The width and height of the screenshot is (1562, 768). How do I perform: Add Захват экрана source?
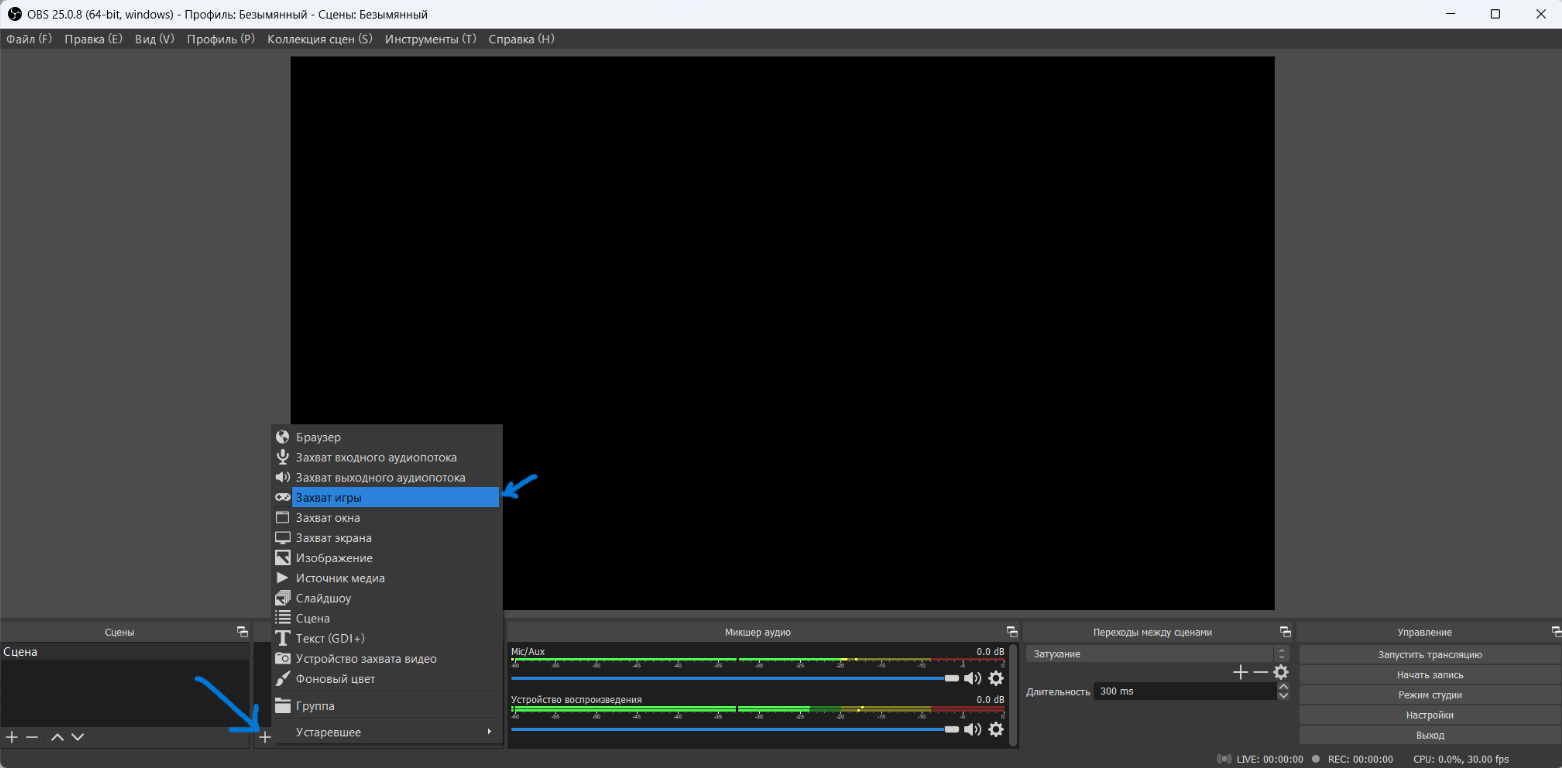pos(385,538)
